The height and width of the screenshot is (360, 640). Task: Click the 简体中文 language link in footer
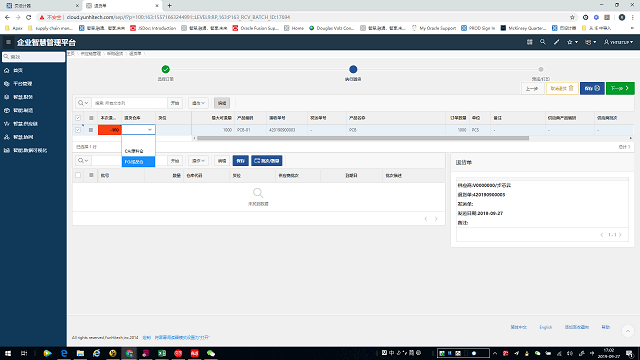pyautogui.click(x=518, y=327)
